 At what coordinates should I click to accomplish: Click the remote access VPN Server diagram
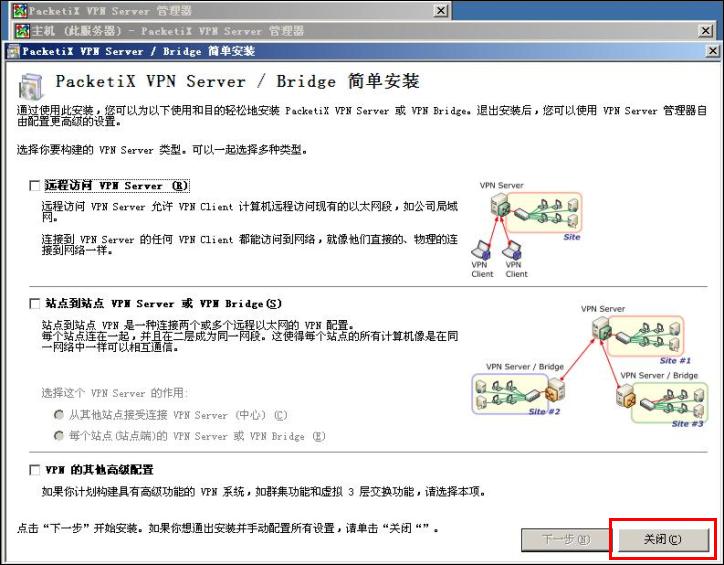526,230
